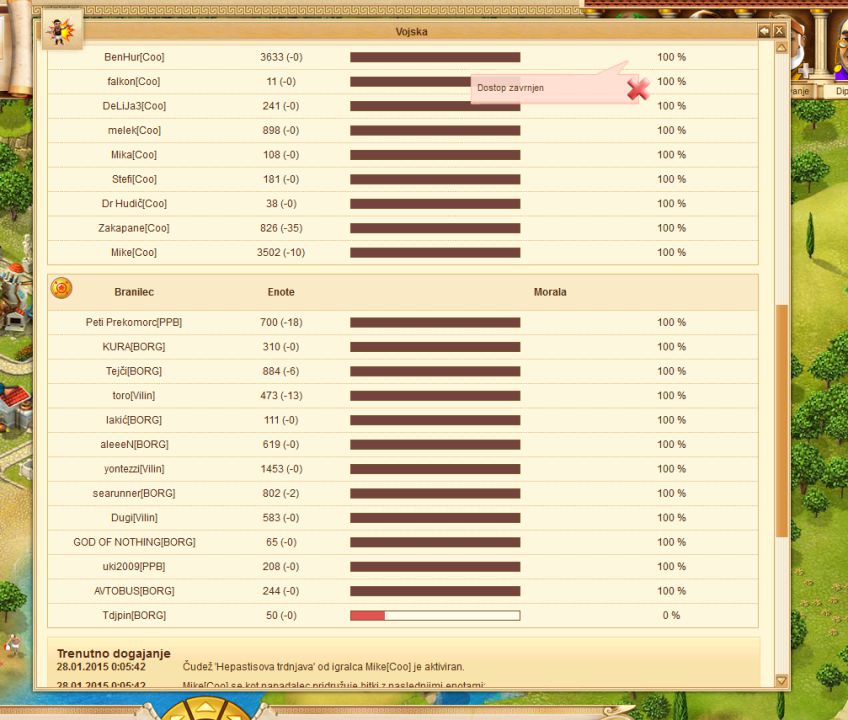Open player Zakapane[Coo]

[134, 228]
